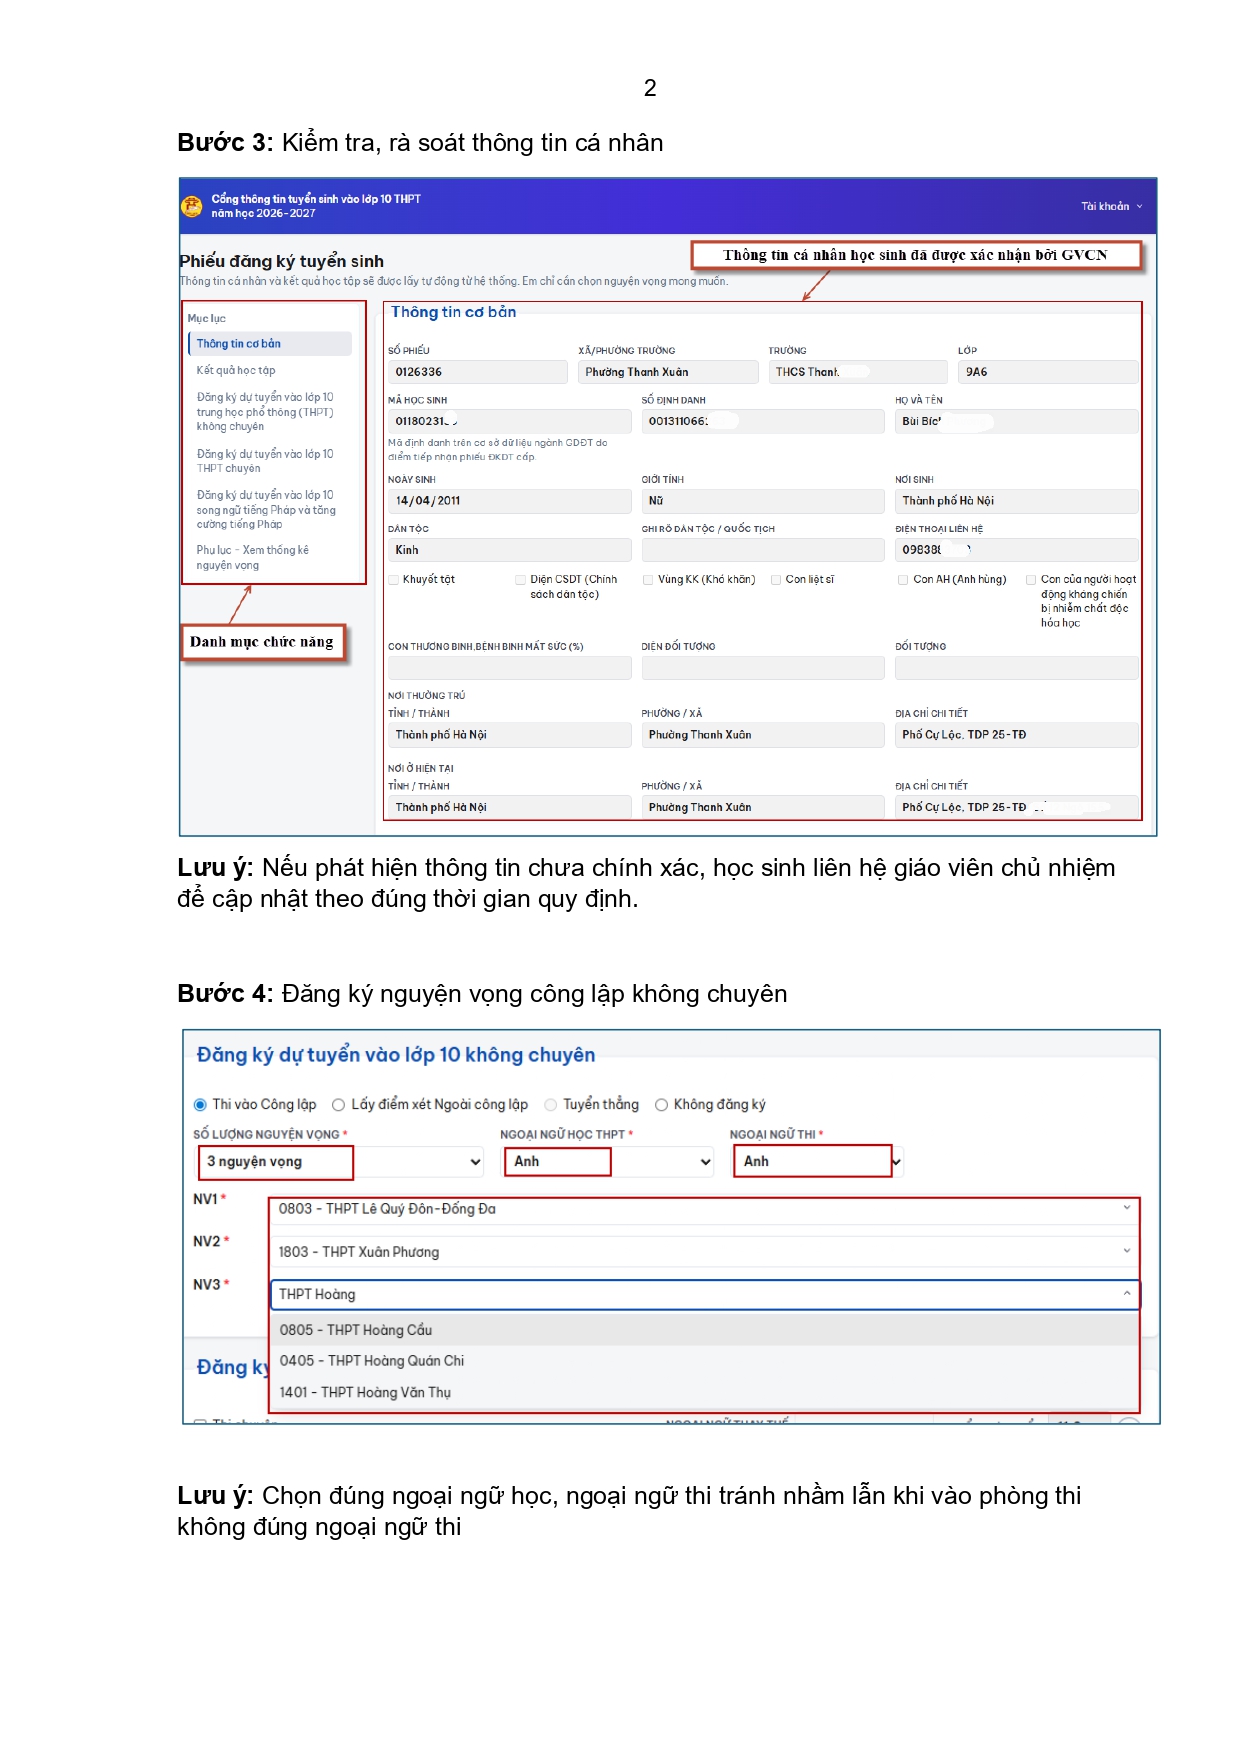The width and height of the screenshot is (1241, 1755).
Task: Collapse the NV3 list using its arrow
Action: [x=1126, y=1294]
